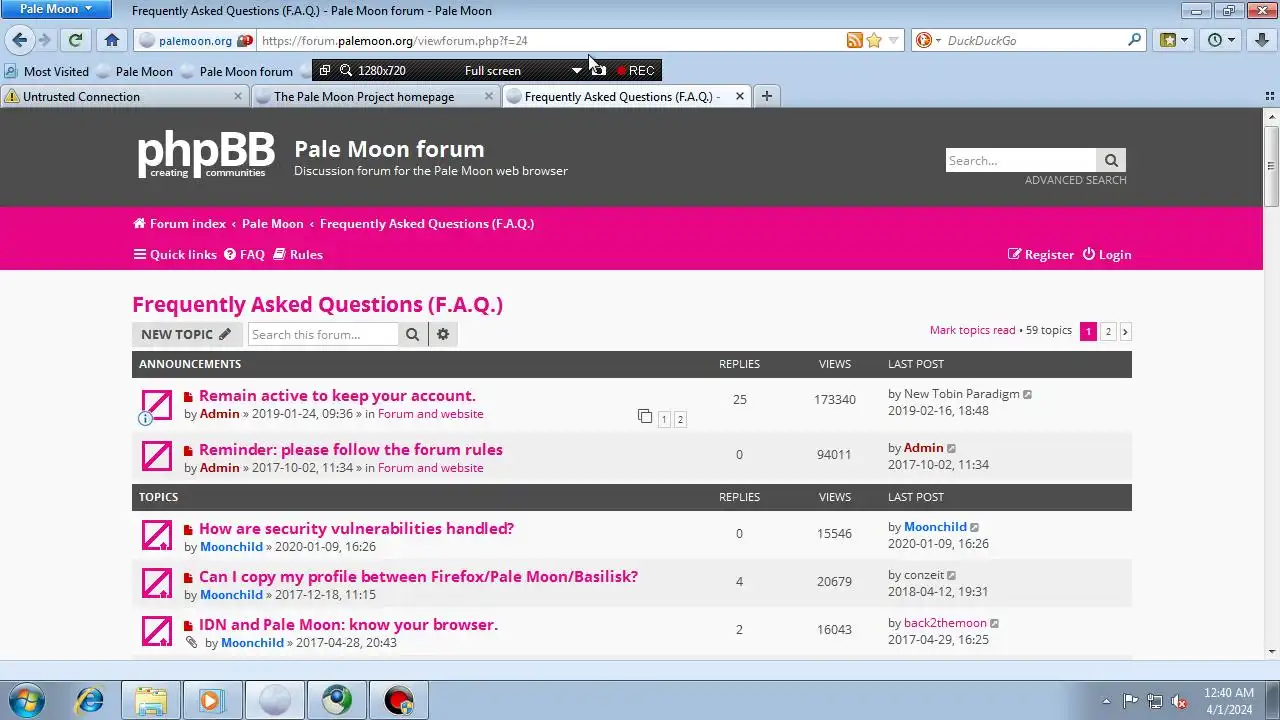The width and height of the screenshot is (1280, 720).
Task: Click the palemoon.org site identity button
Action: [x=194, y=40]
